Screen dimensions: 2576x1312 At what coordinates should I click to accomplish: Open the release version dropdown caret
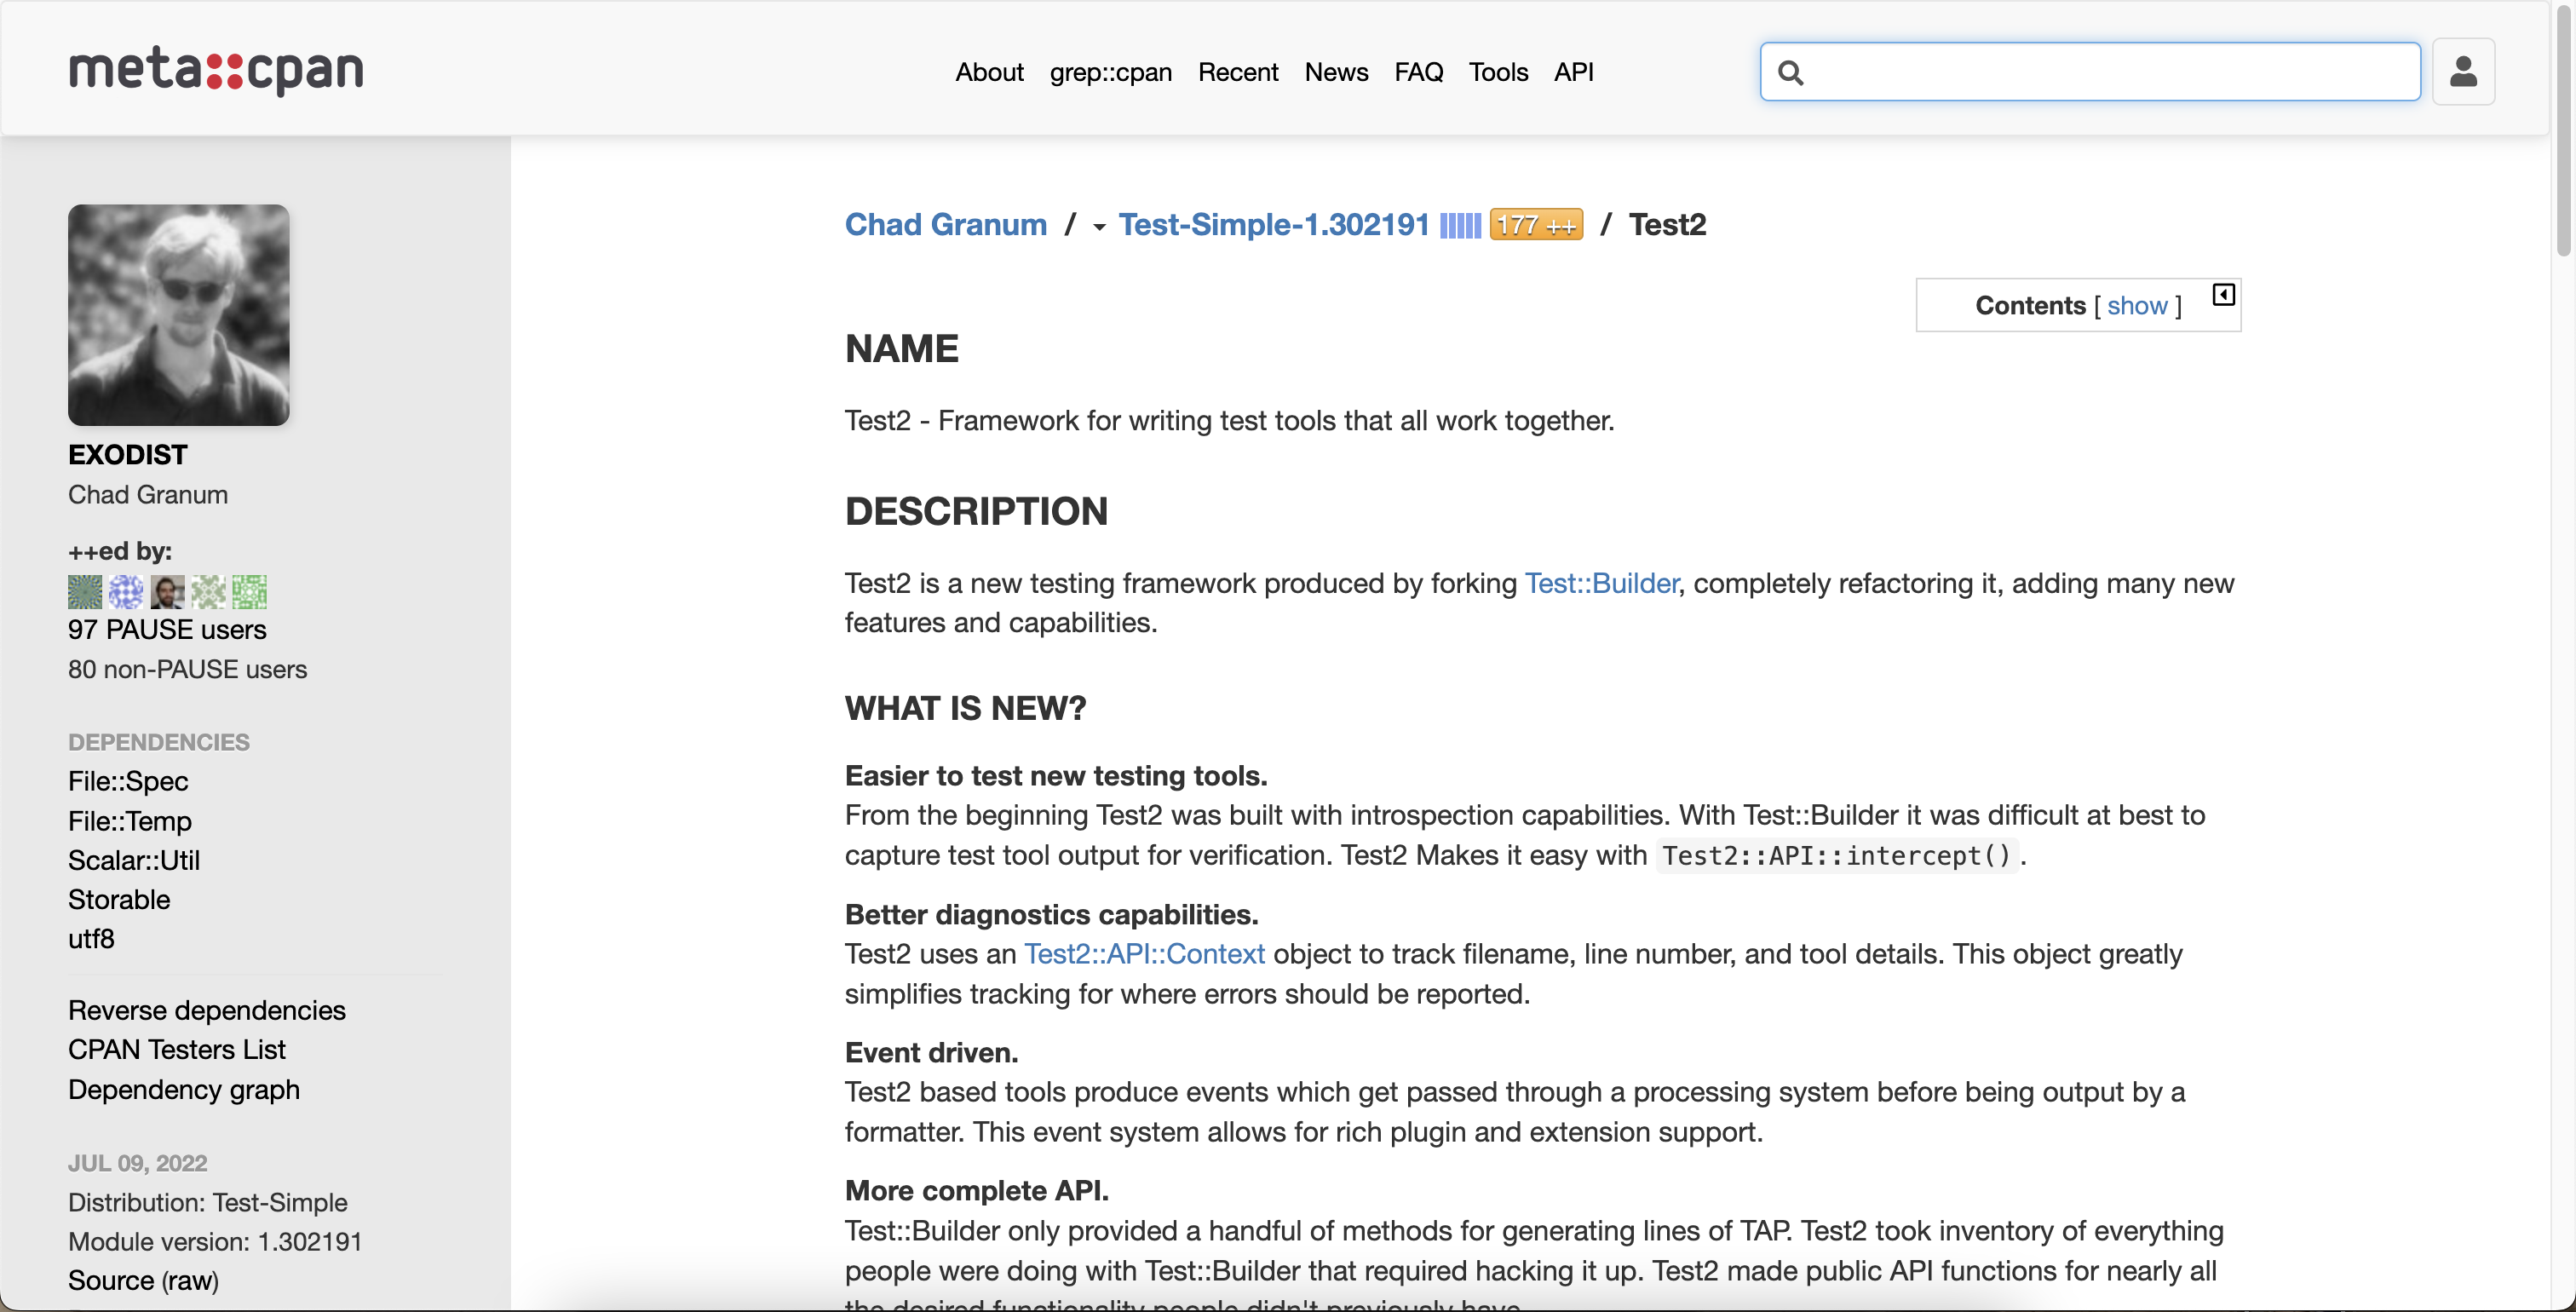(1099, 227)
